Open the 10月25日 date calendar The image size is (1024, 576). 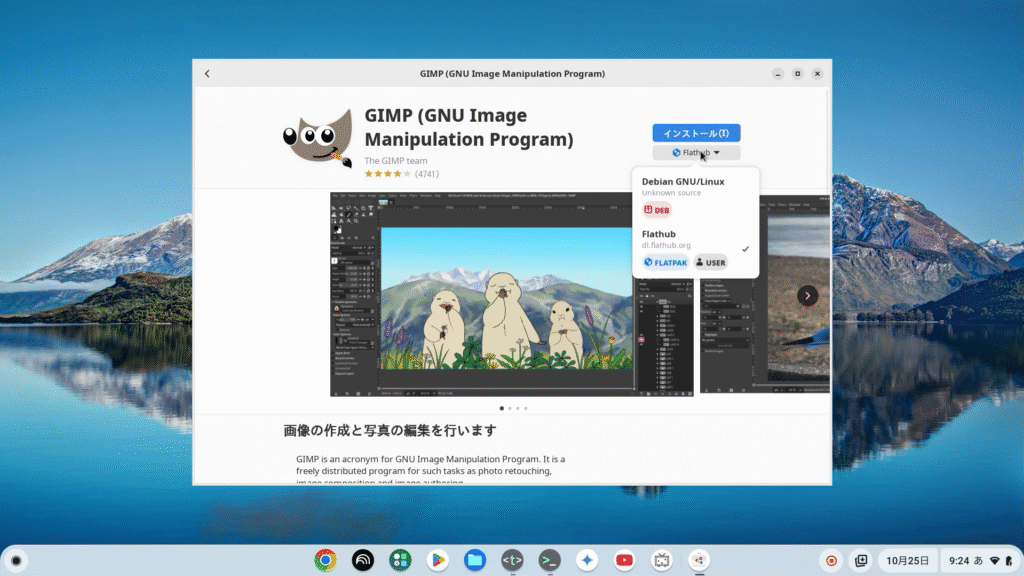(x=907, y=560)
